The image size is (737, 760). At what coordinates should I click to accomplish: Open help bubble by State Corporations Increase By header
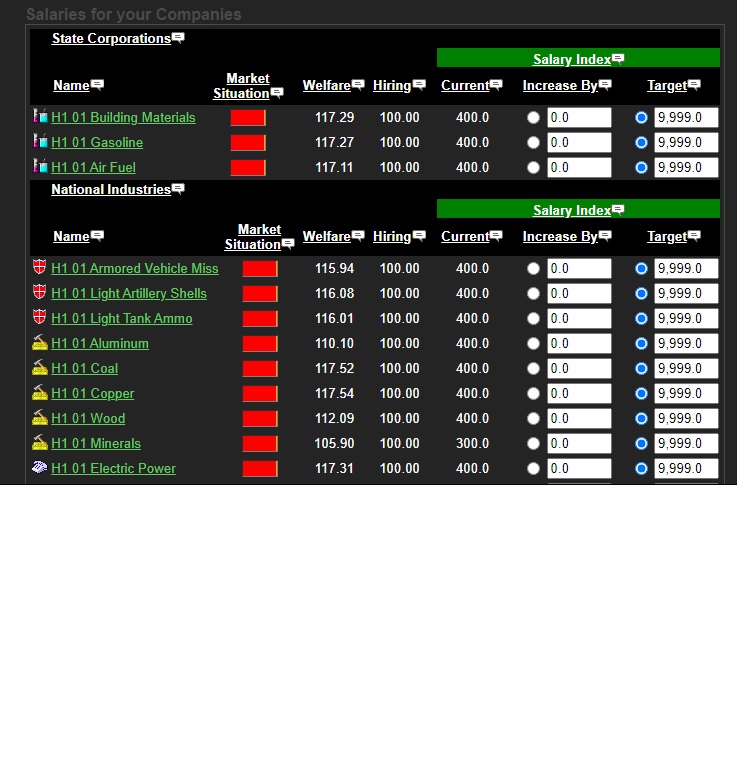coord(605,85)
